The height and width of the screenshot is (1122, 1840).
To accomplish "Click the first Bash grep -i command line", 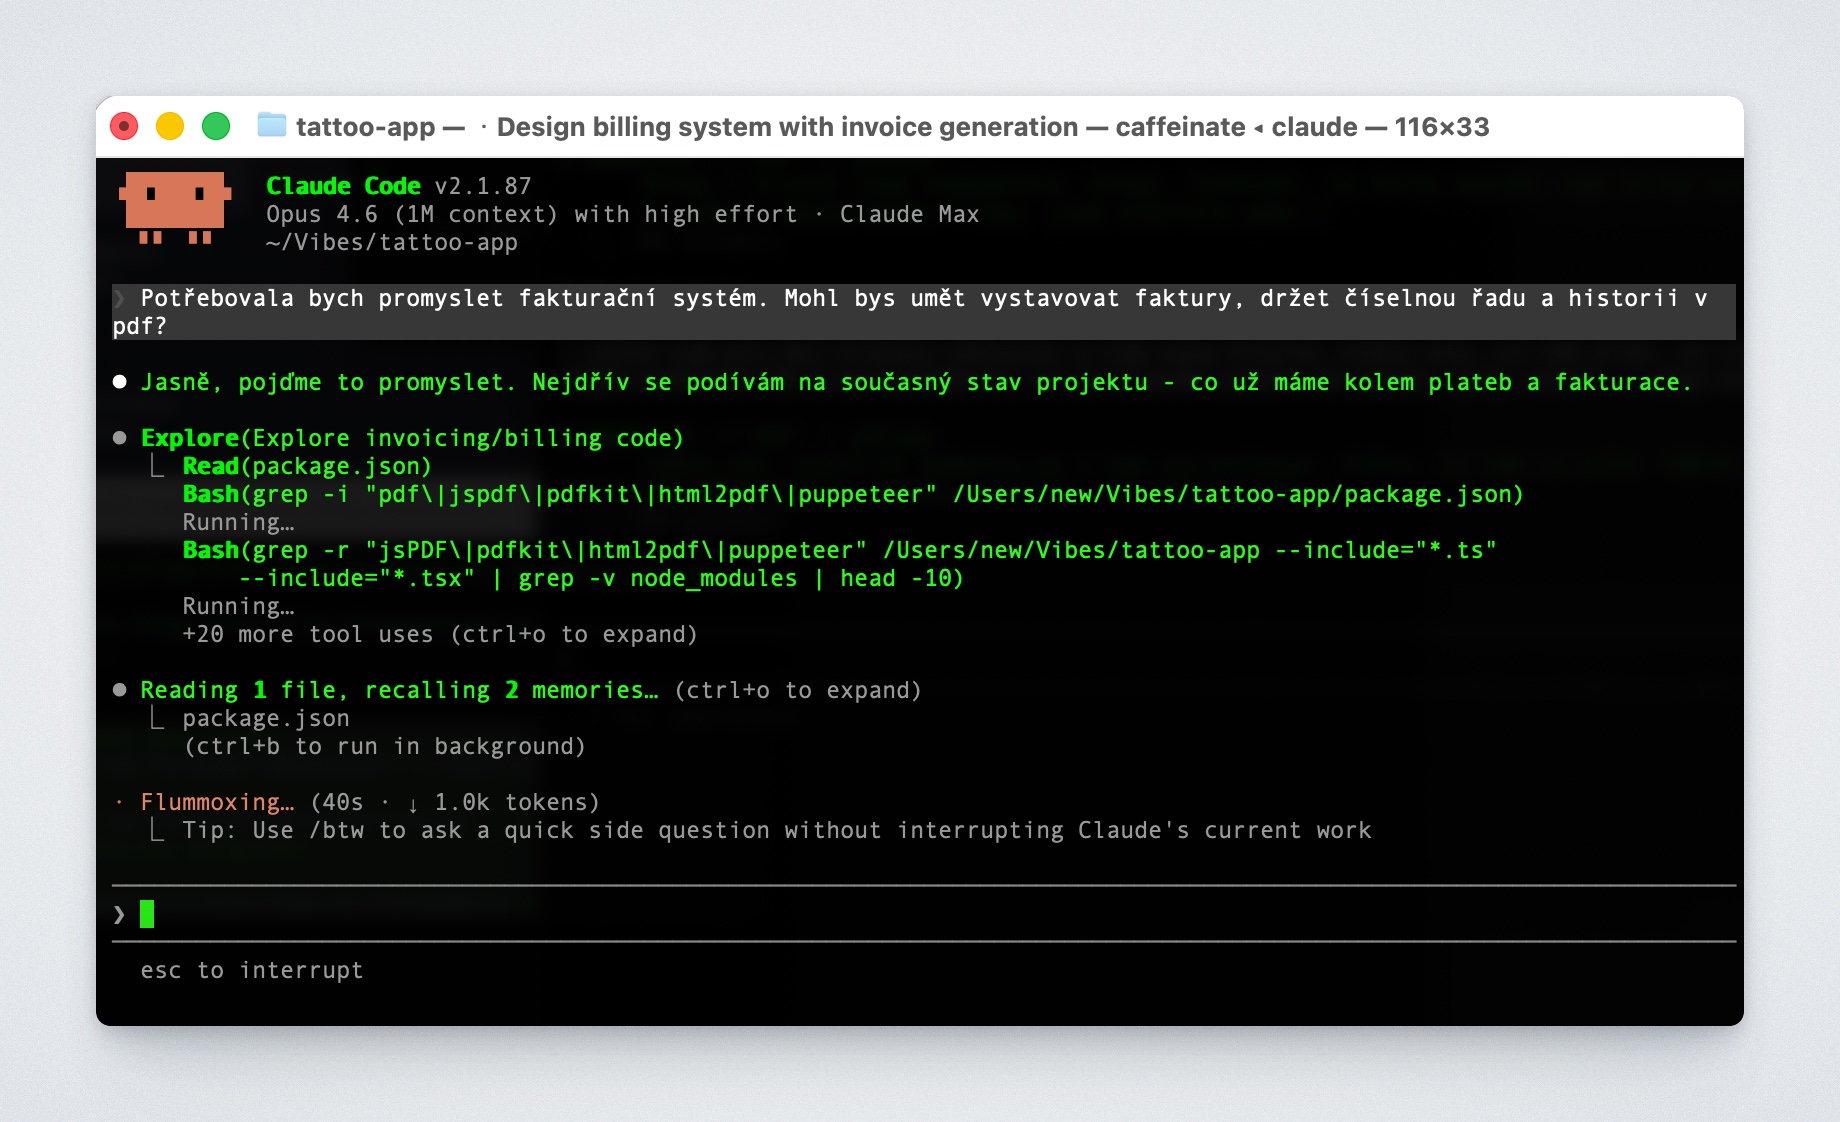I will (852, 494).
